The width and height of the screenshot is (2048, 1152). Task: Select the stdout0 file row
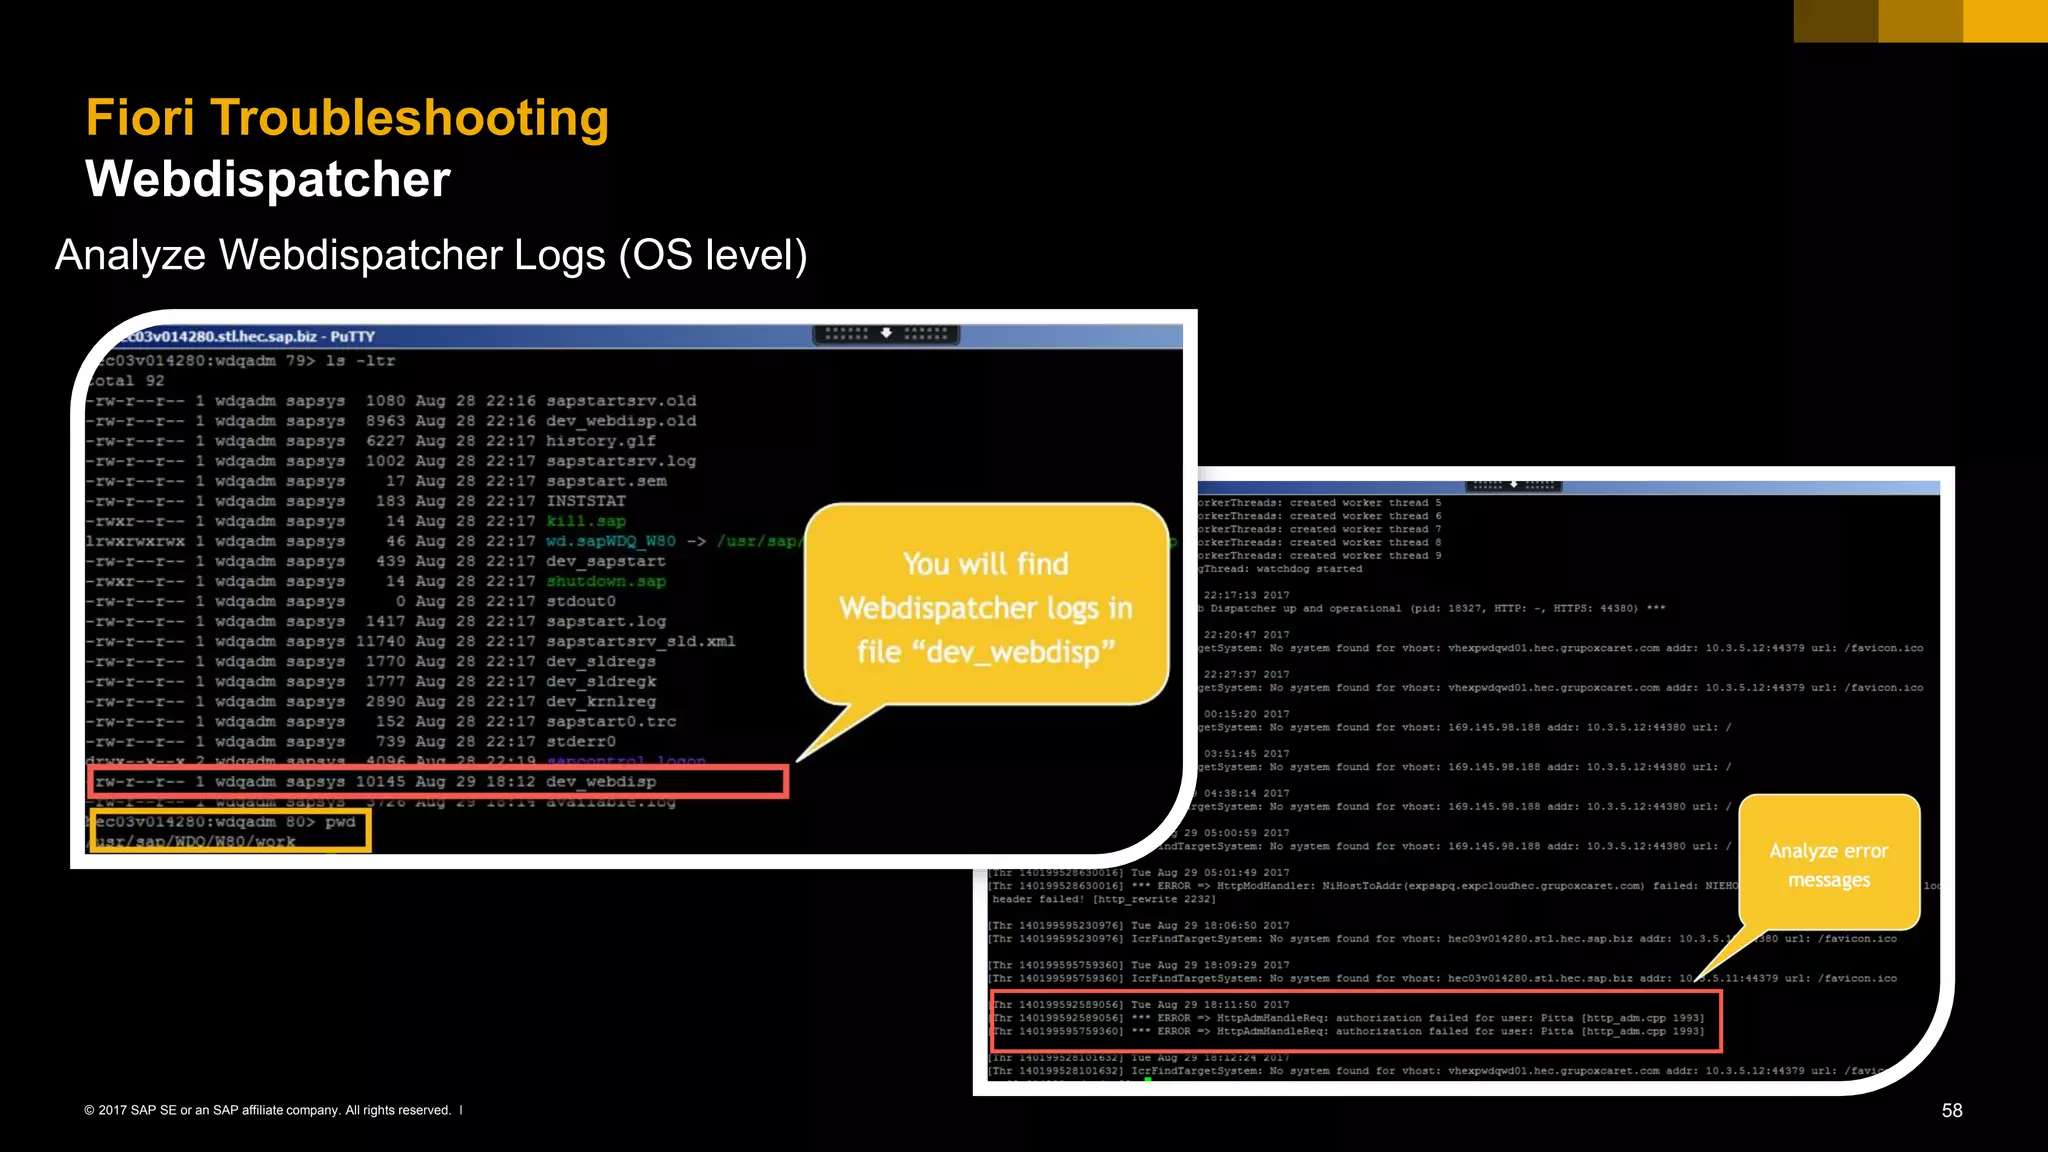(x=351, y=601)
